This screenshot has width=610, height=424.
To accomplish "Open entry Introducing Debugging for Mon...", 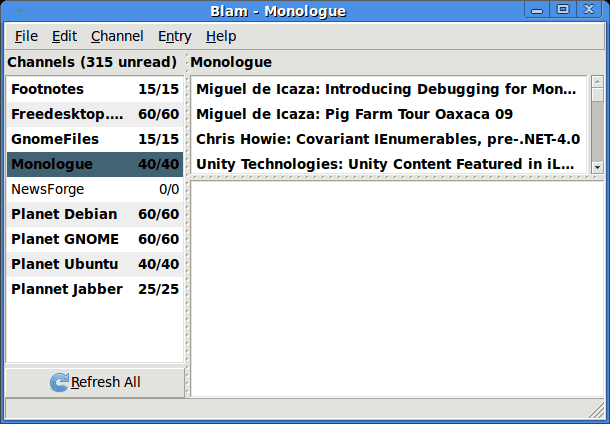I will coord(389,89).
